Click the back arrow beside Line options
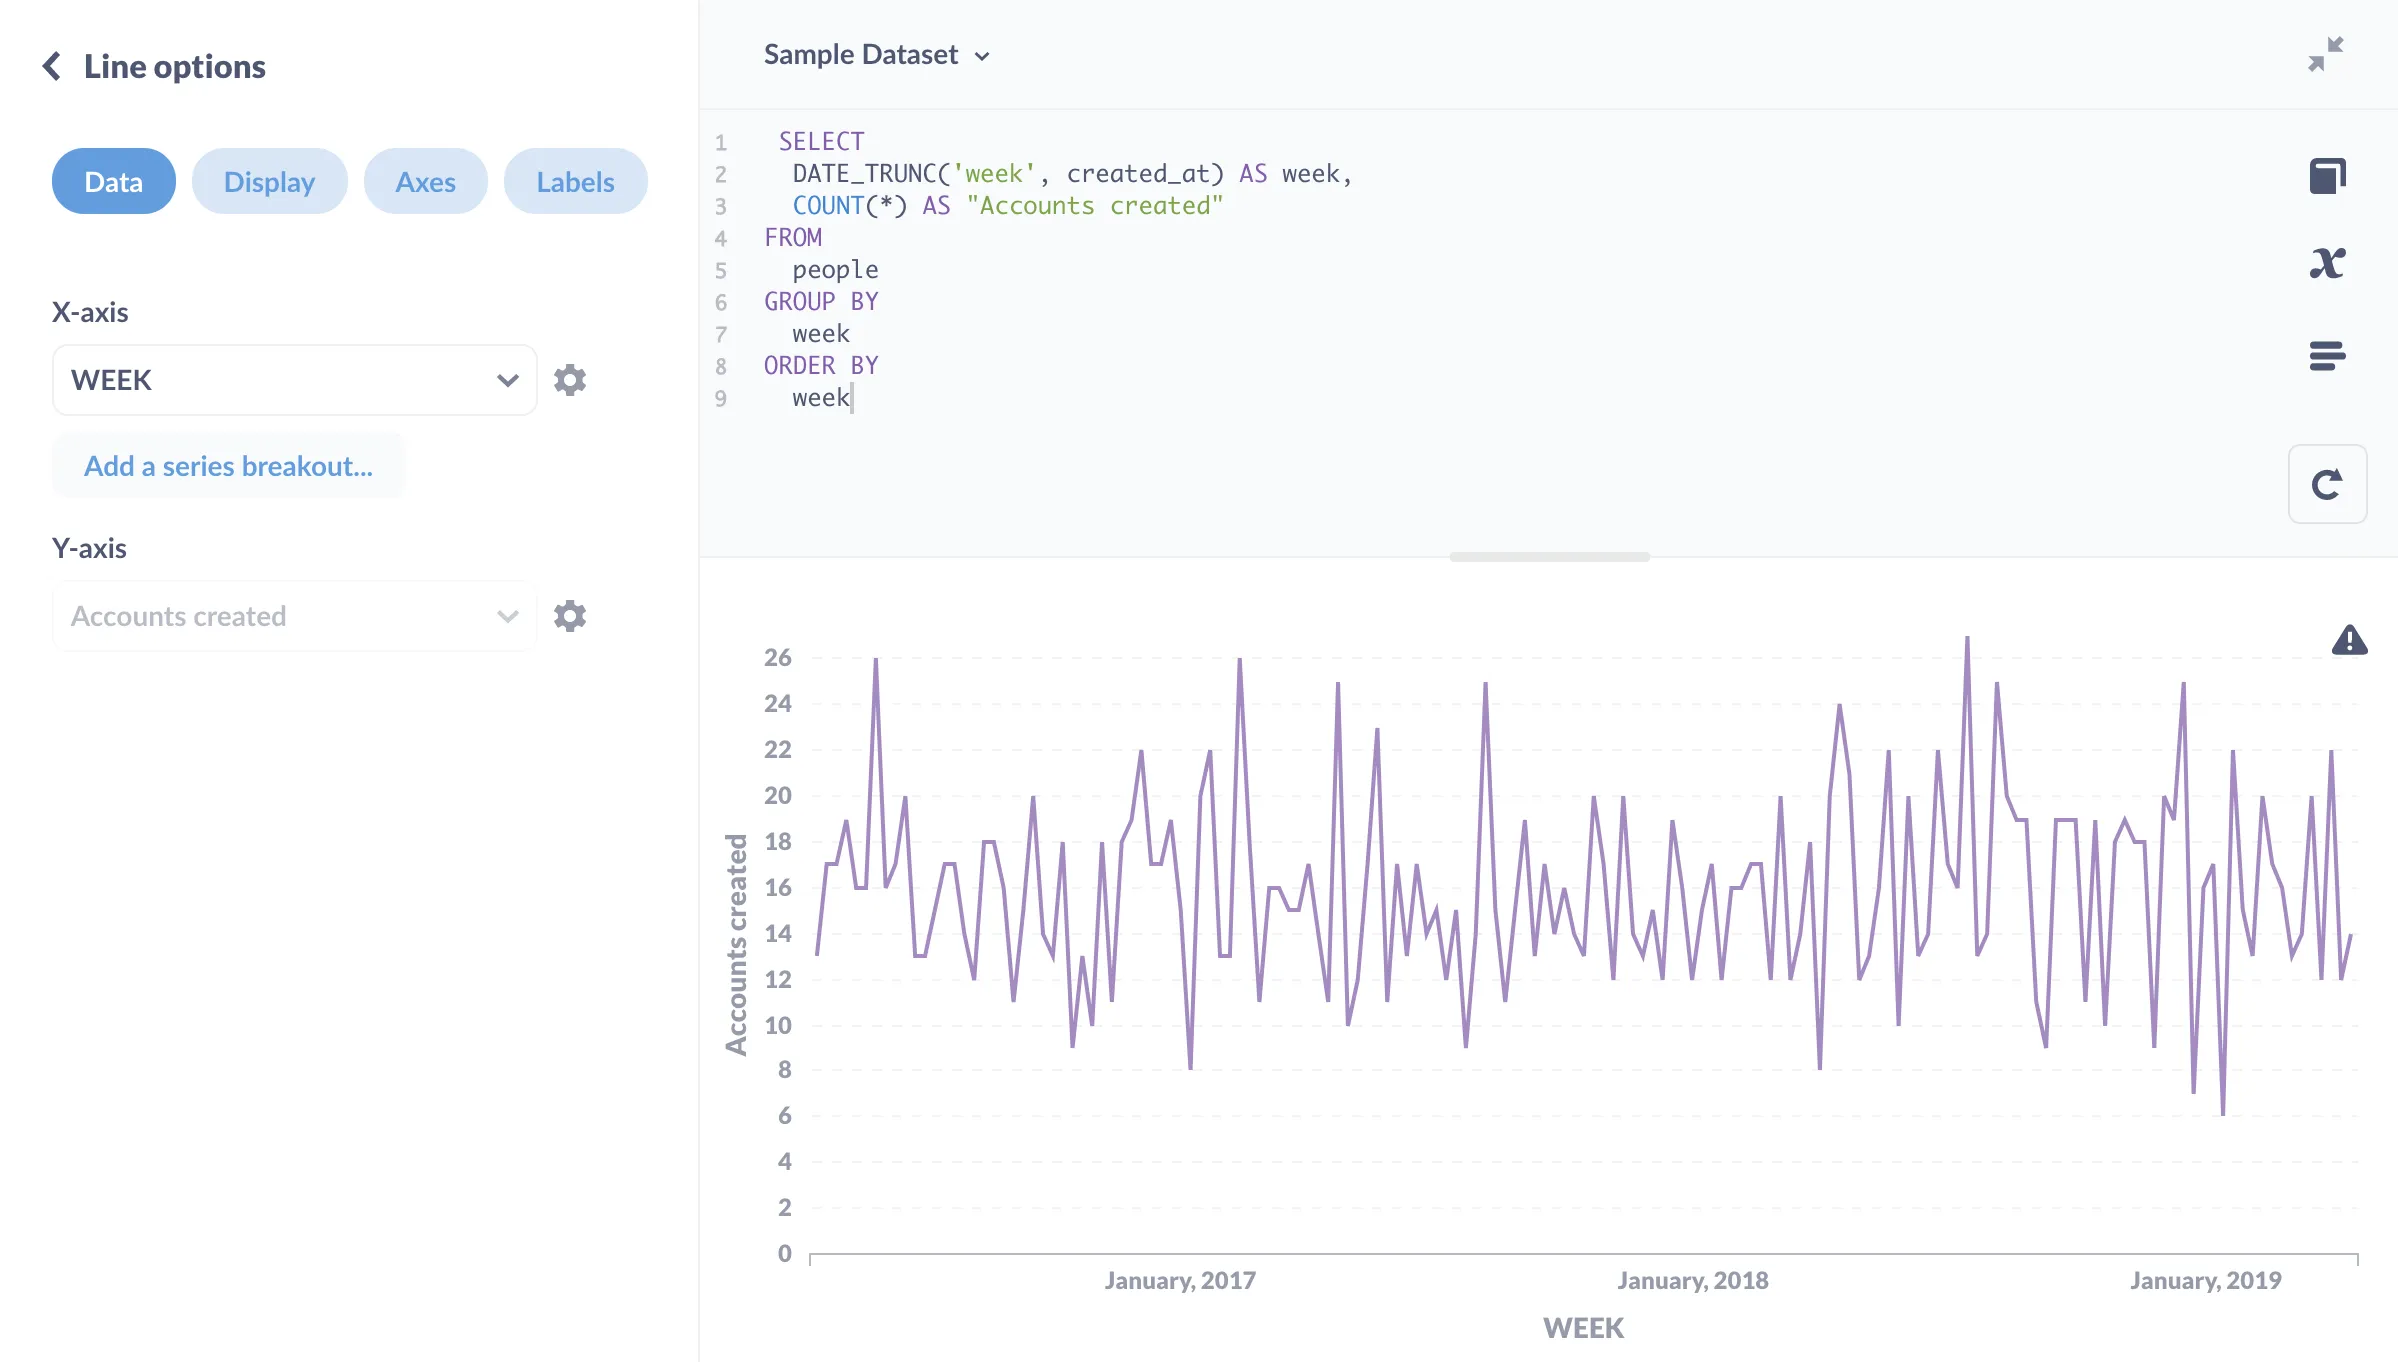Image resolution: width=2398 pixels, height=1362 pixels. pyautogui.click(x=52, y=67)
